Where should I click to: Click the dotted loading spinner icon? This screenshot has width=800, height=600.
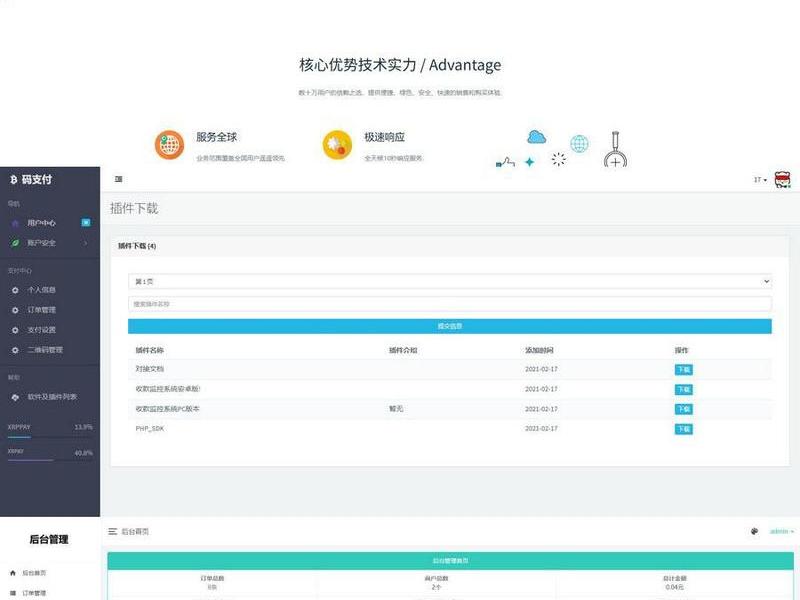[559, 159]
